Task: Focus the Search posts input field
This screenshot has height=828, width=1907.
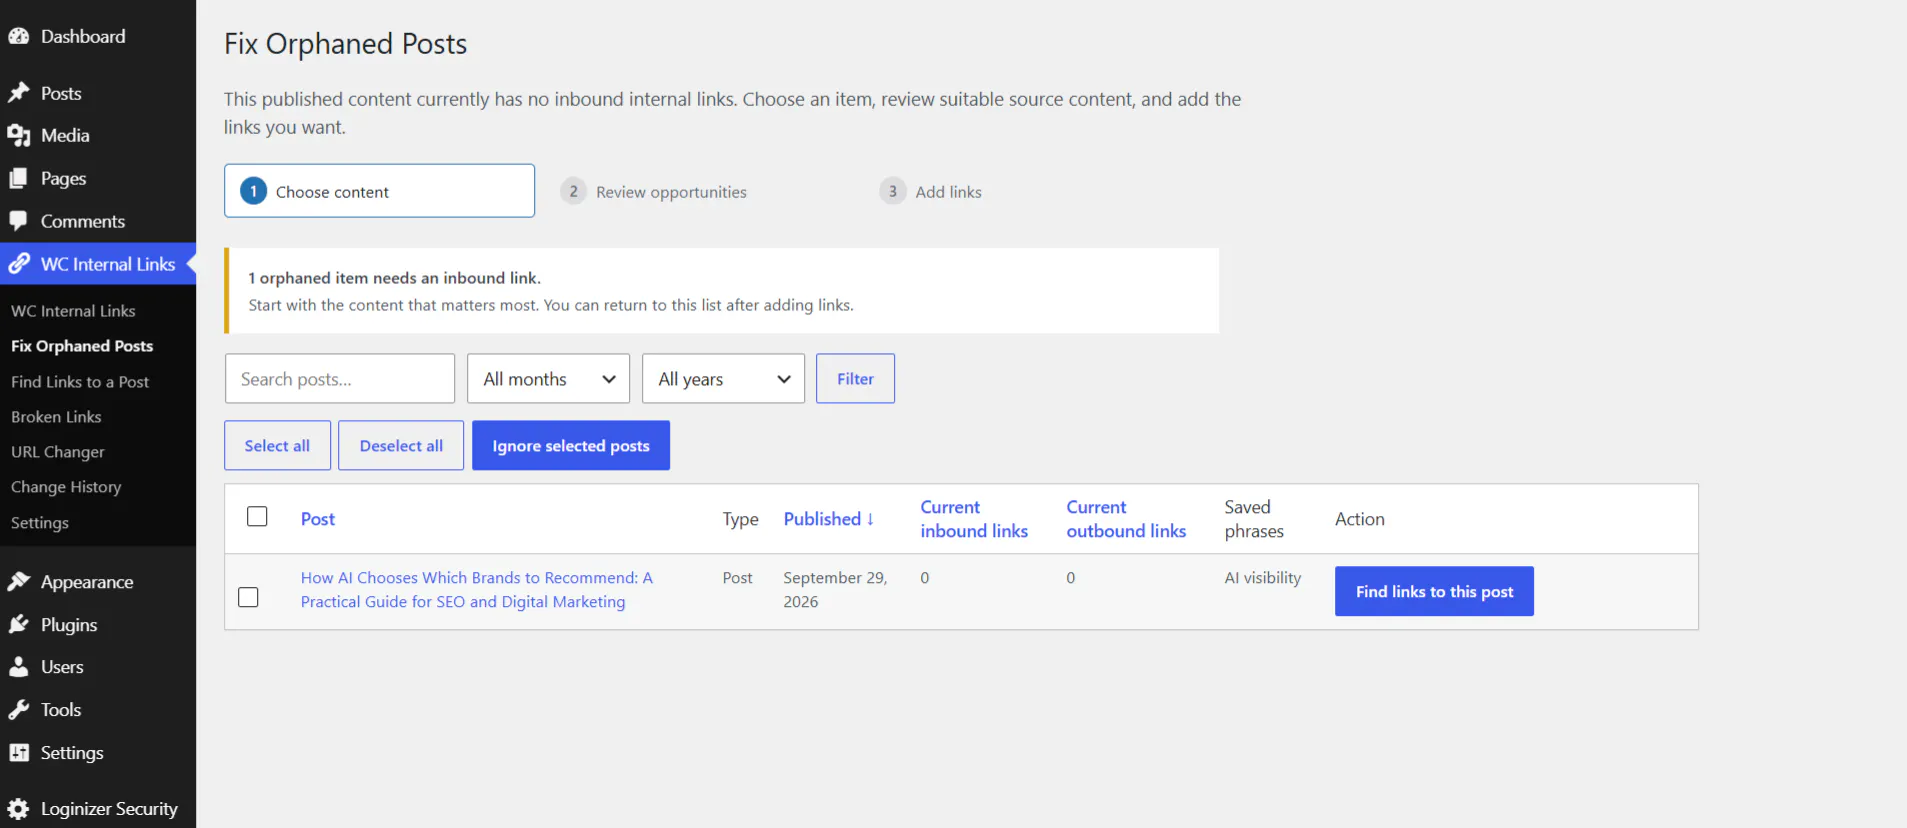Action: (340, 379)
